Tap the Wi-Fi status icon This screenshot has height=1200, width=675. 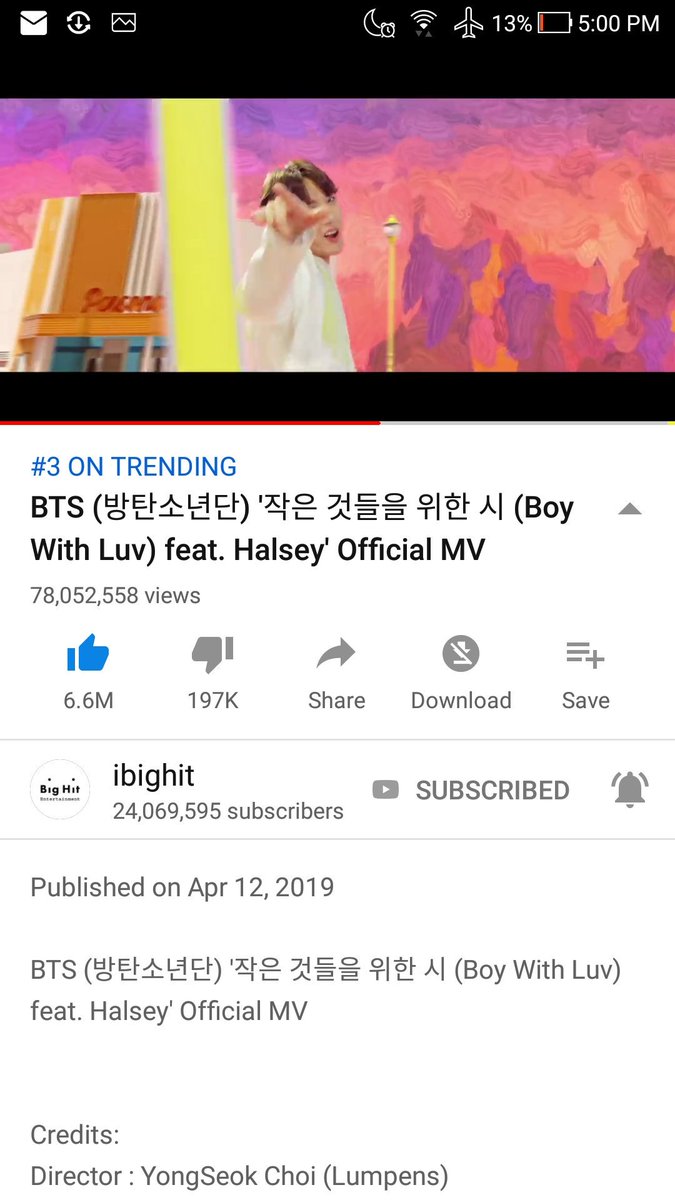[x=424, y=22]
